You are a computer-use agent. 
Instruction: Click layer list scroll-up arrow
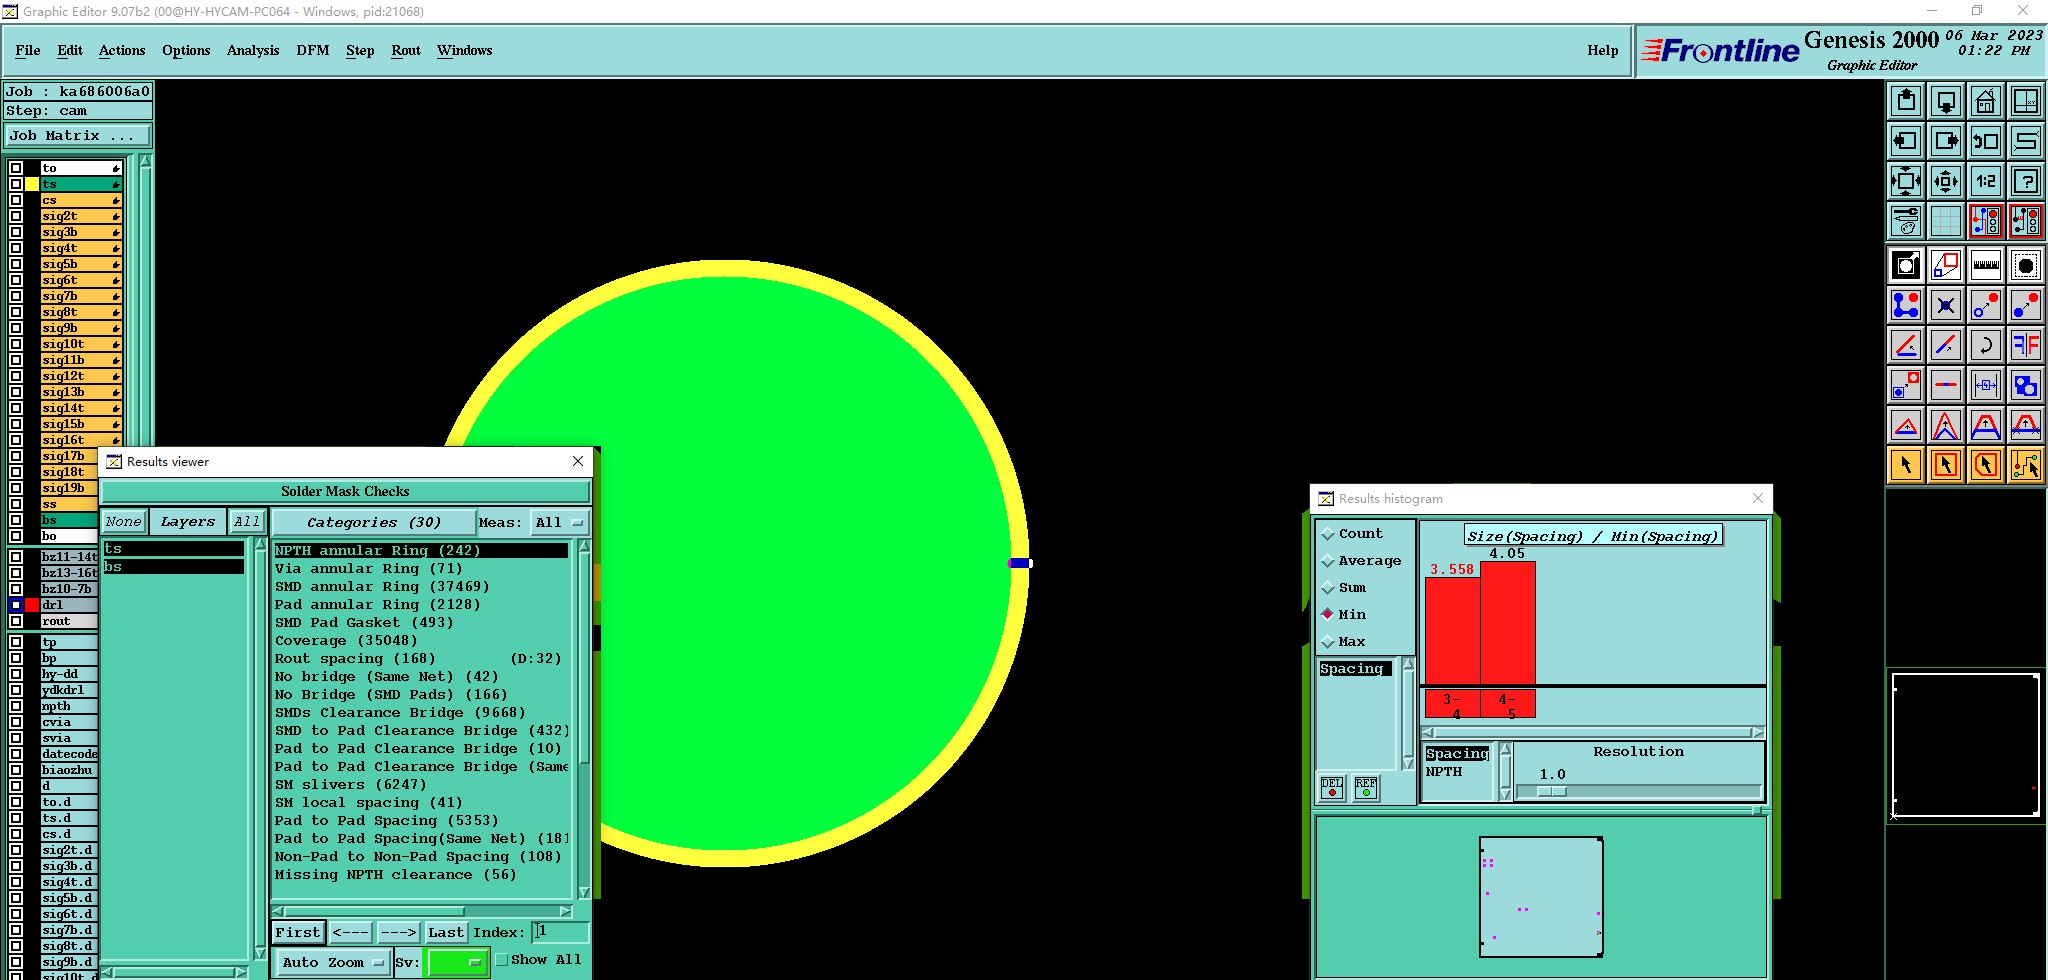click(x=145, y=161)
